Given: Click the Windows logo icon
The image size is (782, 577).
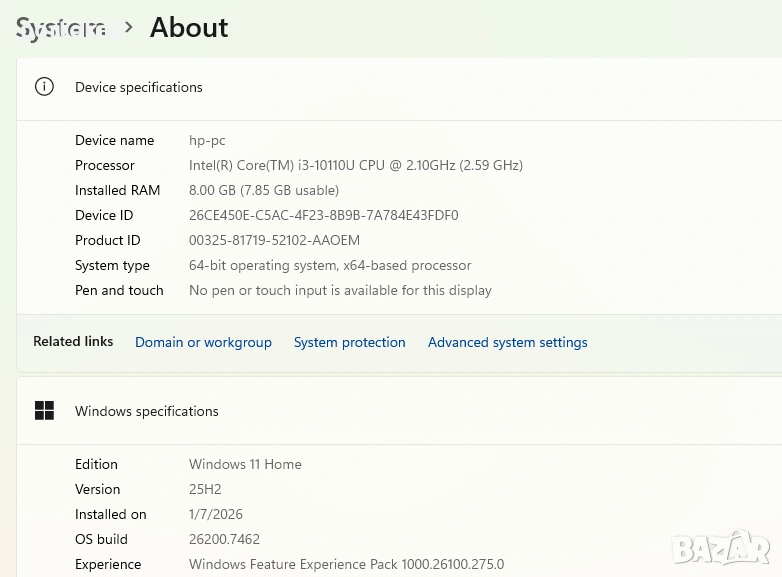Looking at the screenshot, I should [x=44, y=411].
